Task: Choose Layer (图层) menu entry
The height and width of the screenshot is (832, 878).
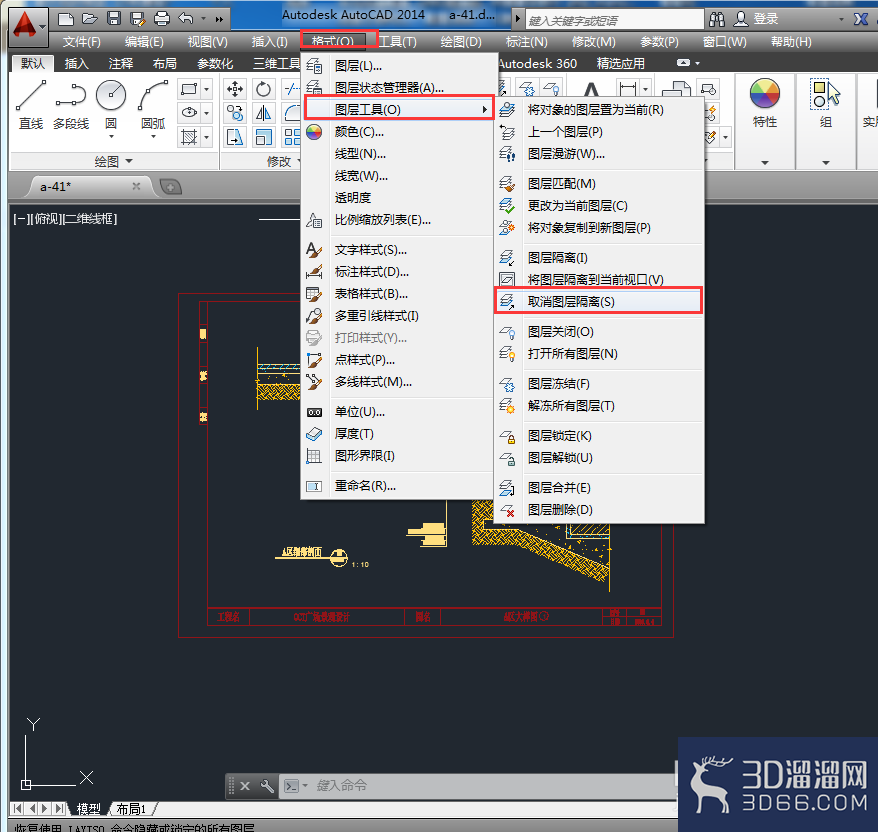Action: point(399,66)
